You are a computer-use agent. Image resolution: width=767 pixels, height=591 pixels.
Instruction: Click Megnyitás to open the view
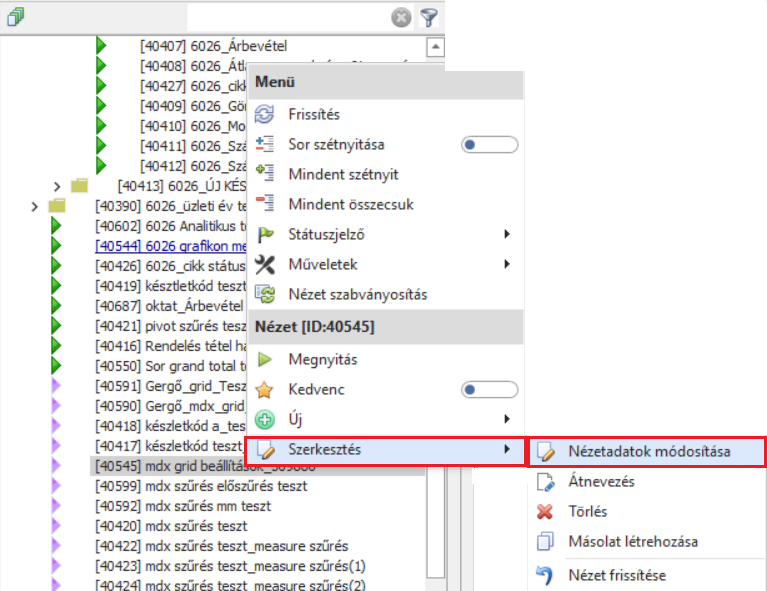pos(323,359)
